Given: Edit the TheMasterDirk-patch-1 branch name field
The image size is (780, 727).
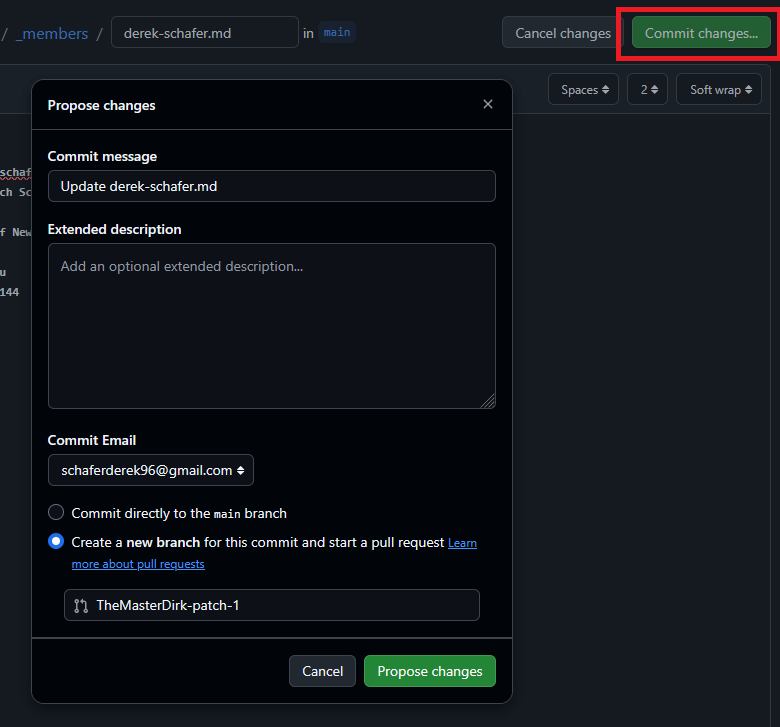Looking at the screenshot, I should click(272, 605).
